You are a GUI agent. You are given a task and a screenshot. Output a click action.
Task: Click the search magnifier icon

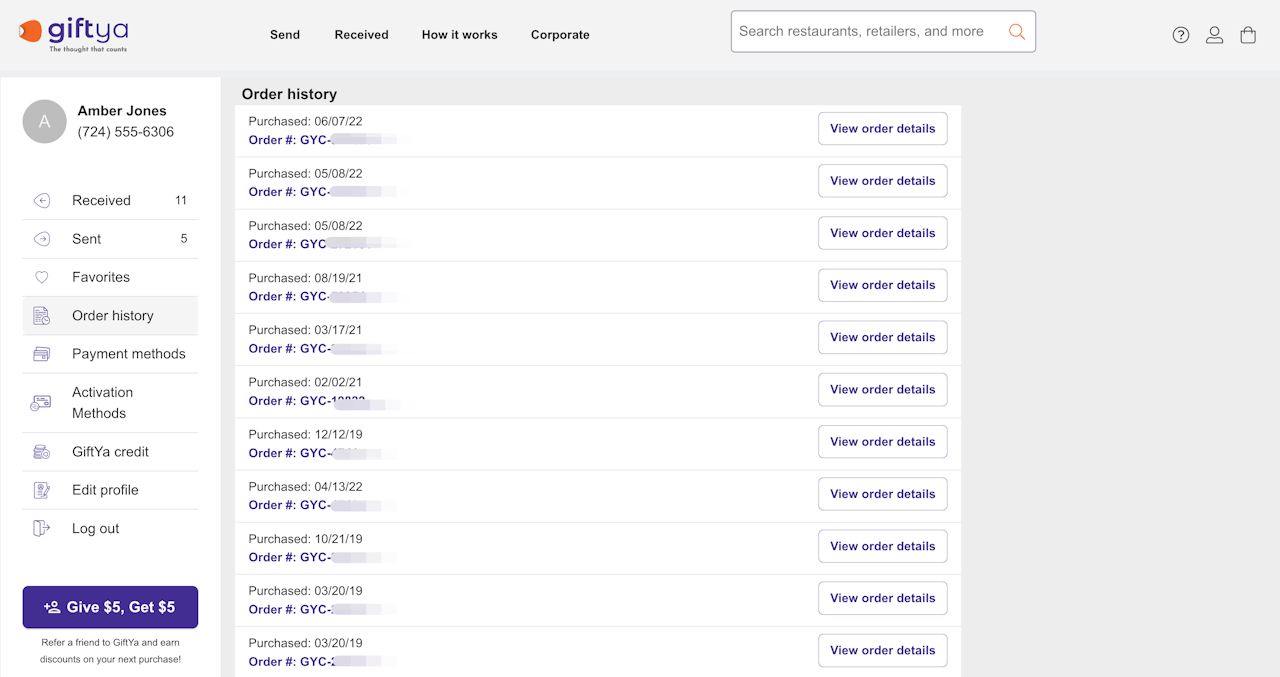click(x=1016, y=32)
